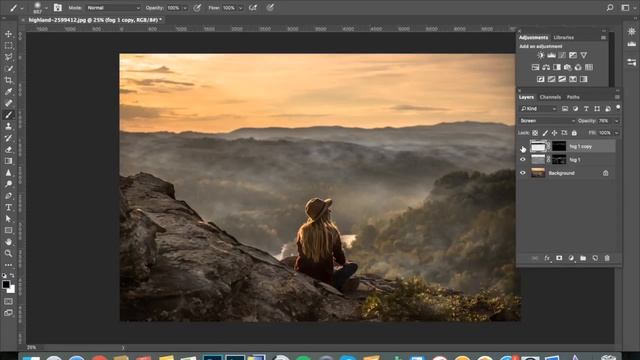Add a layer mask from Layers footer
Screen dimensions: 640x360
click(x=559, y=258)
